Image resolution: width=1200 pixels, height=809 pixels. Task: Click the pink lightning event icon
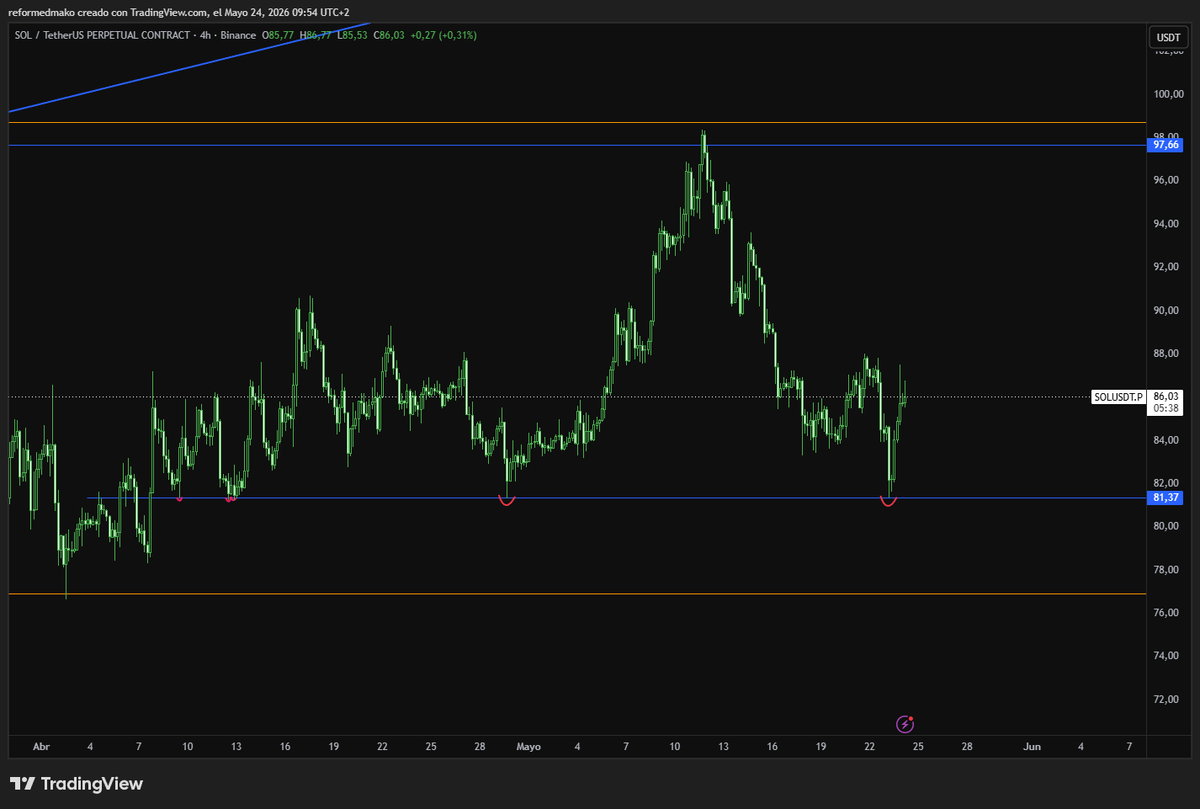(x=905, y=723)
